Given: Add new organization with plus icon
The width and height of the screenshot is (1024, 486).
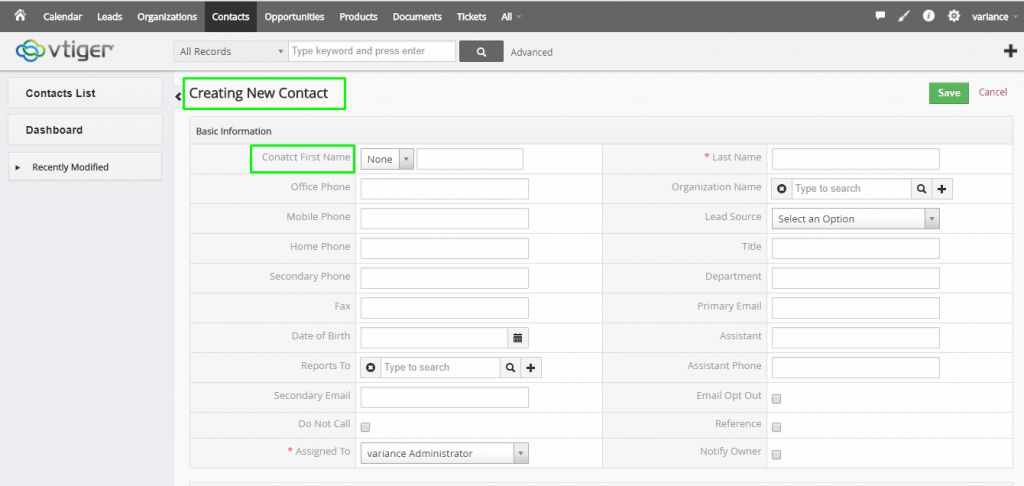Looking at the screenshot, I should click(x=942, y=189).
